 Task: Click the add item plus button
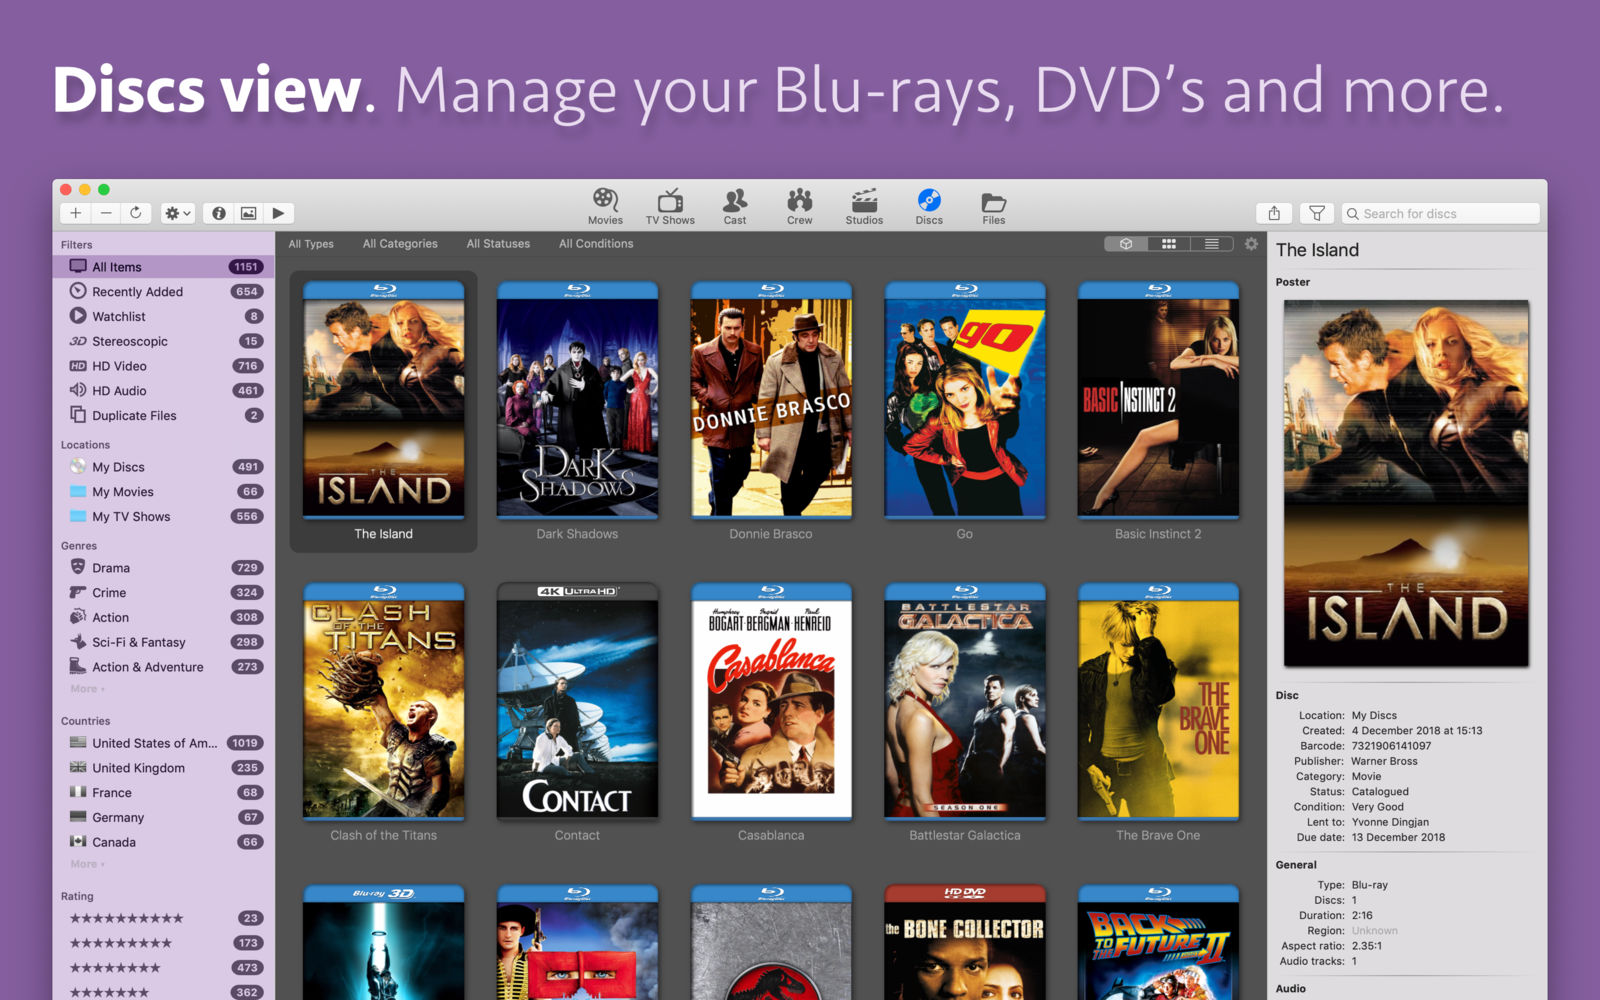(75, 213)
